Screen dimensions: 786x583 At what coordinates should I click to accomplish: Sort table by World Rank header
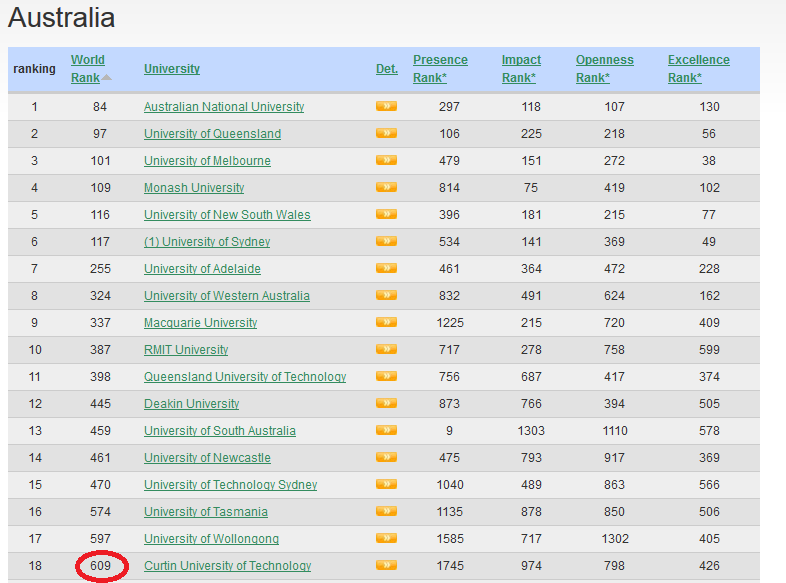(88, 69)
